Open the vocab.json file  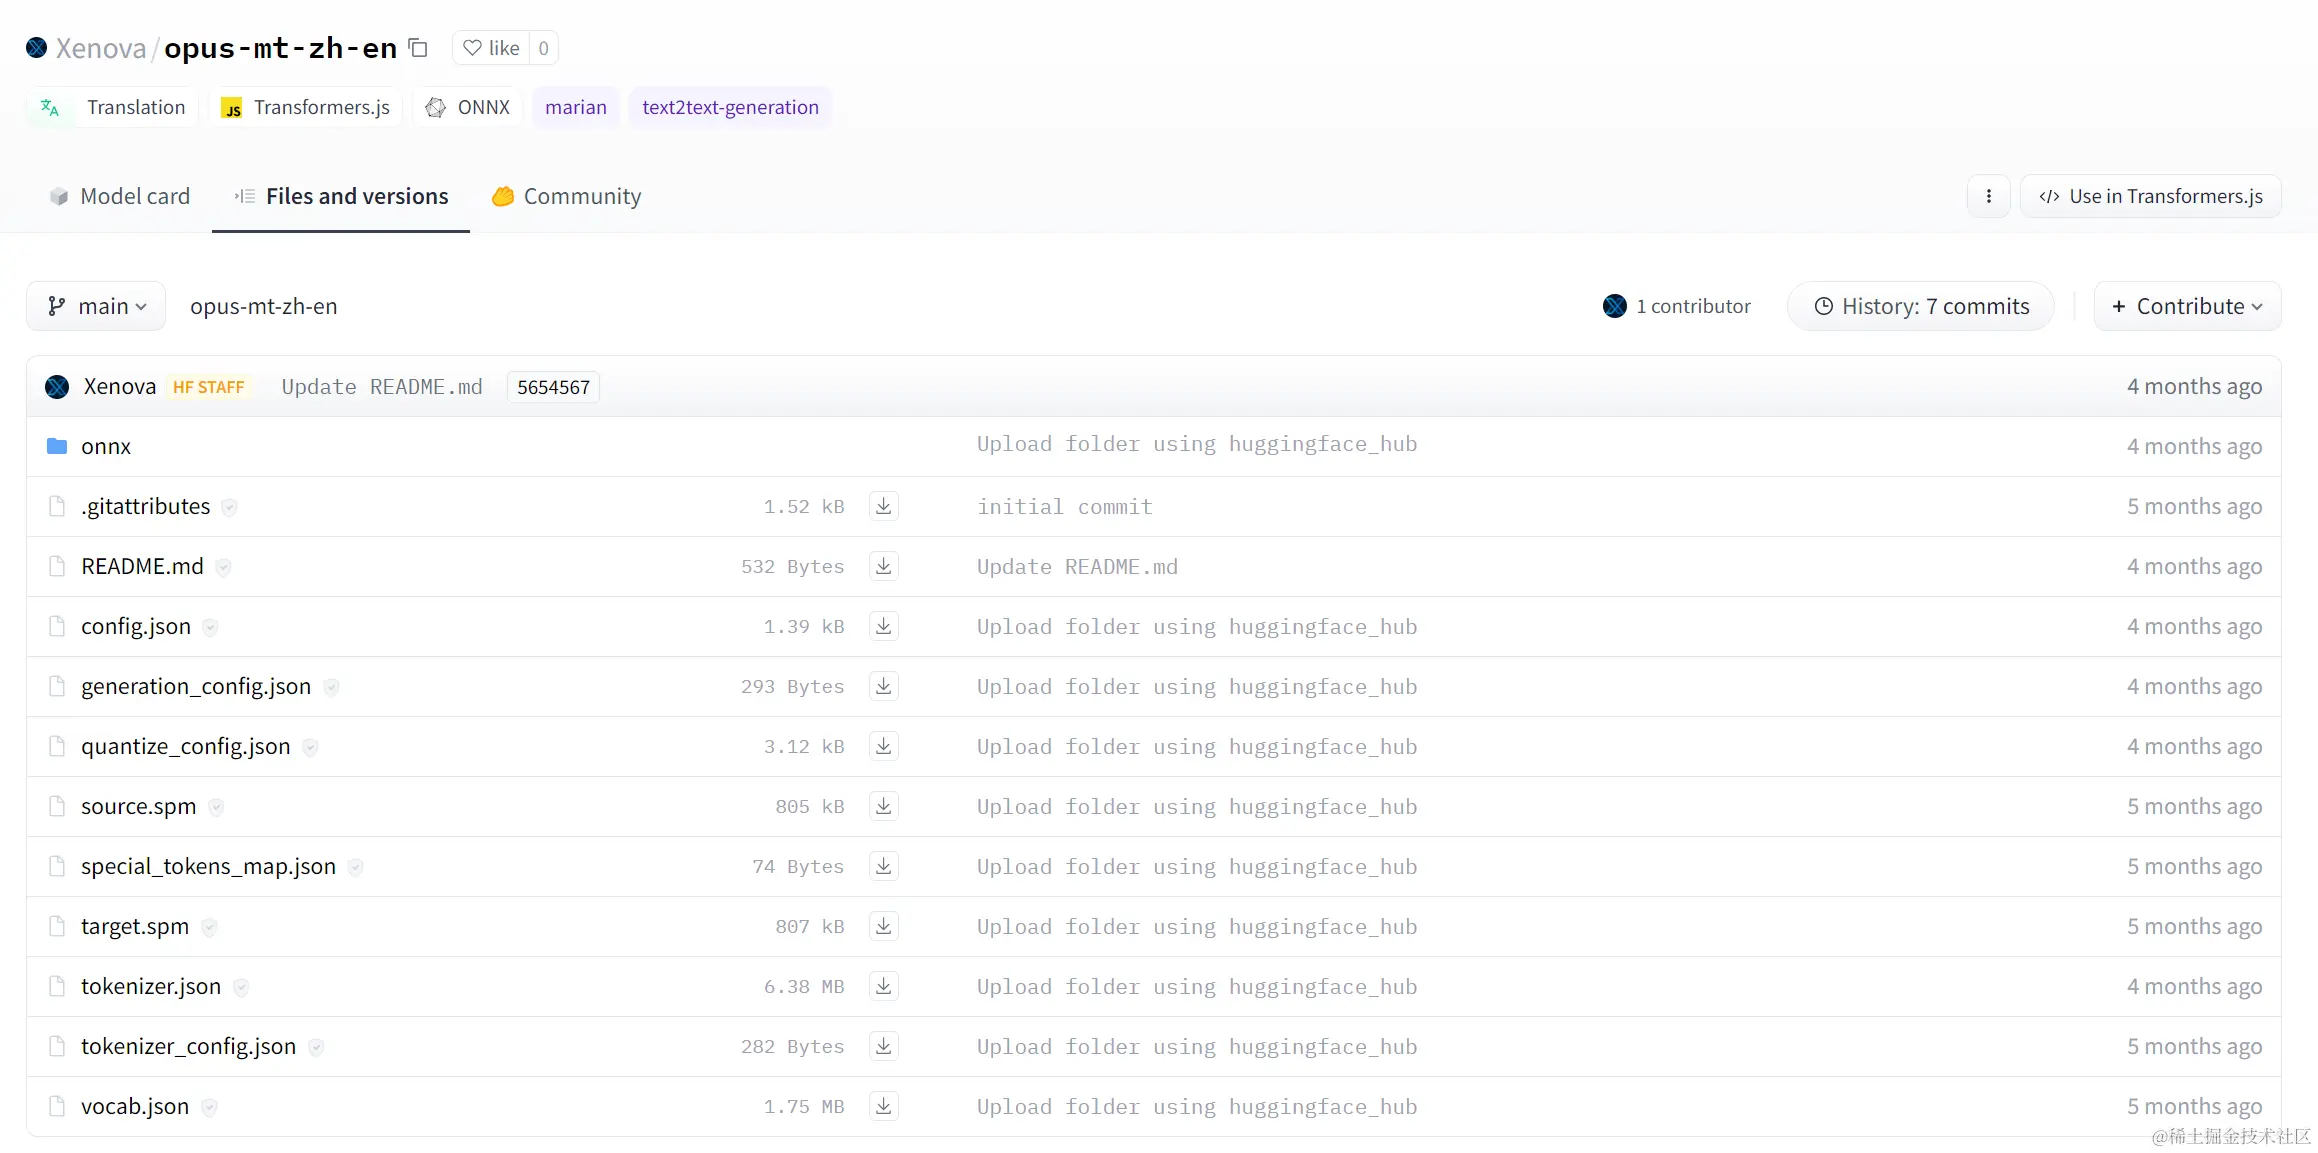pos(135,1106)
